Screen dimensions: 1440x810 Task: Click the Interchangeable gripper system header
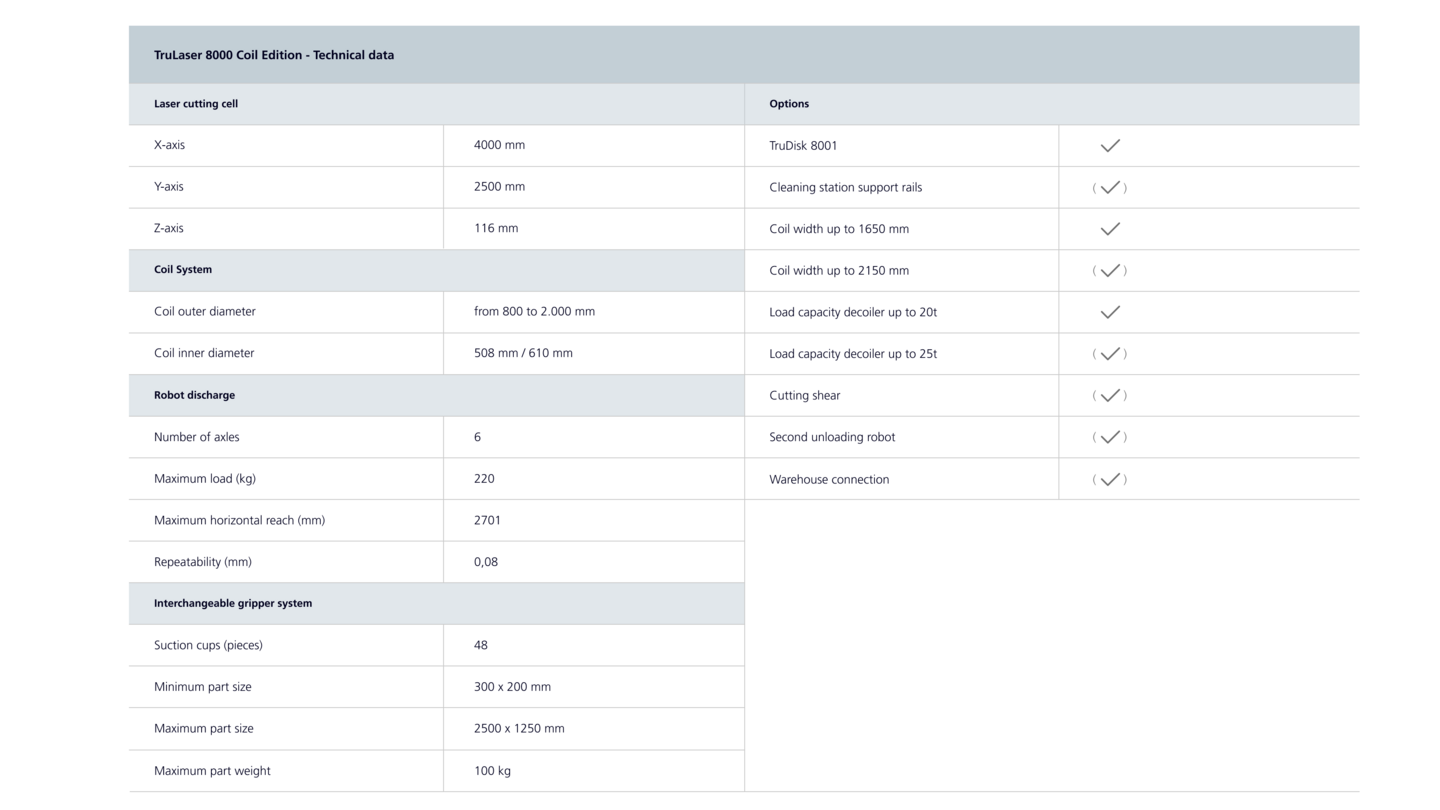(233, 603)
